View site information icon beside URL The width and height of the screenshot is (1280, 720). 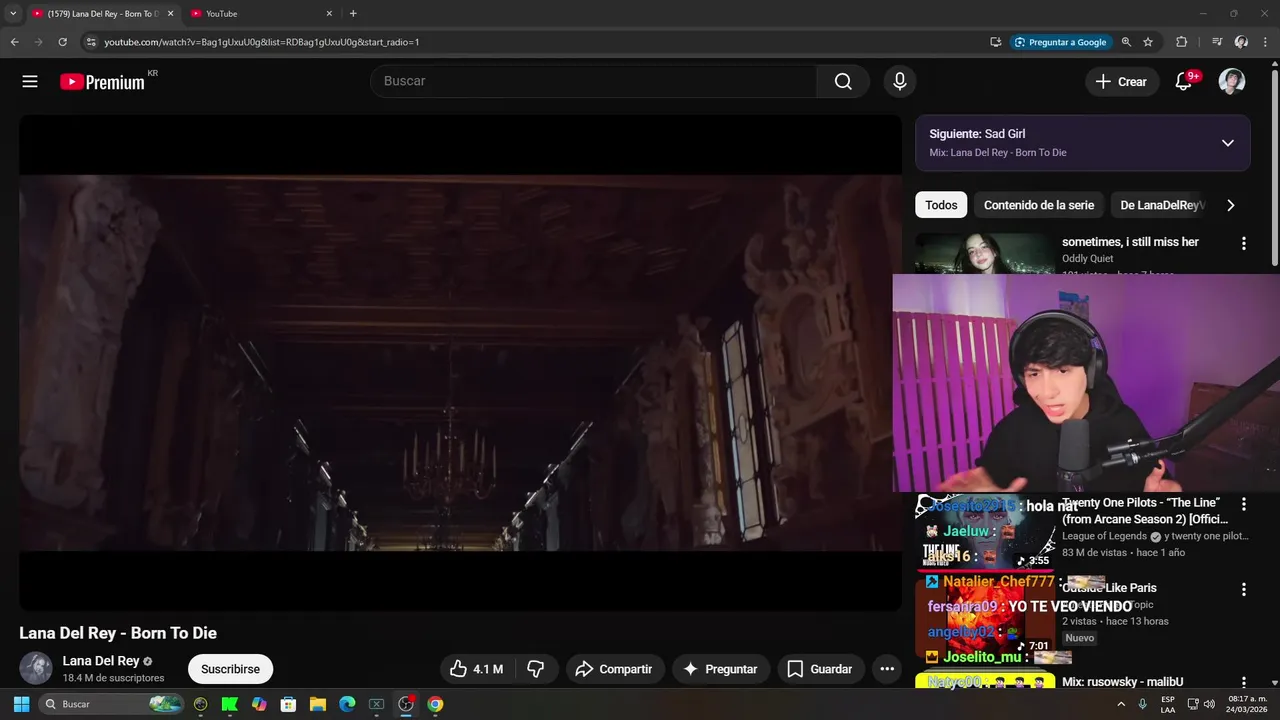click(x=90, y=42)
